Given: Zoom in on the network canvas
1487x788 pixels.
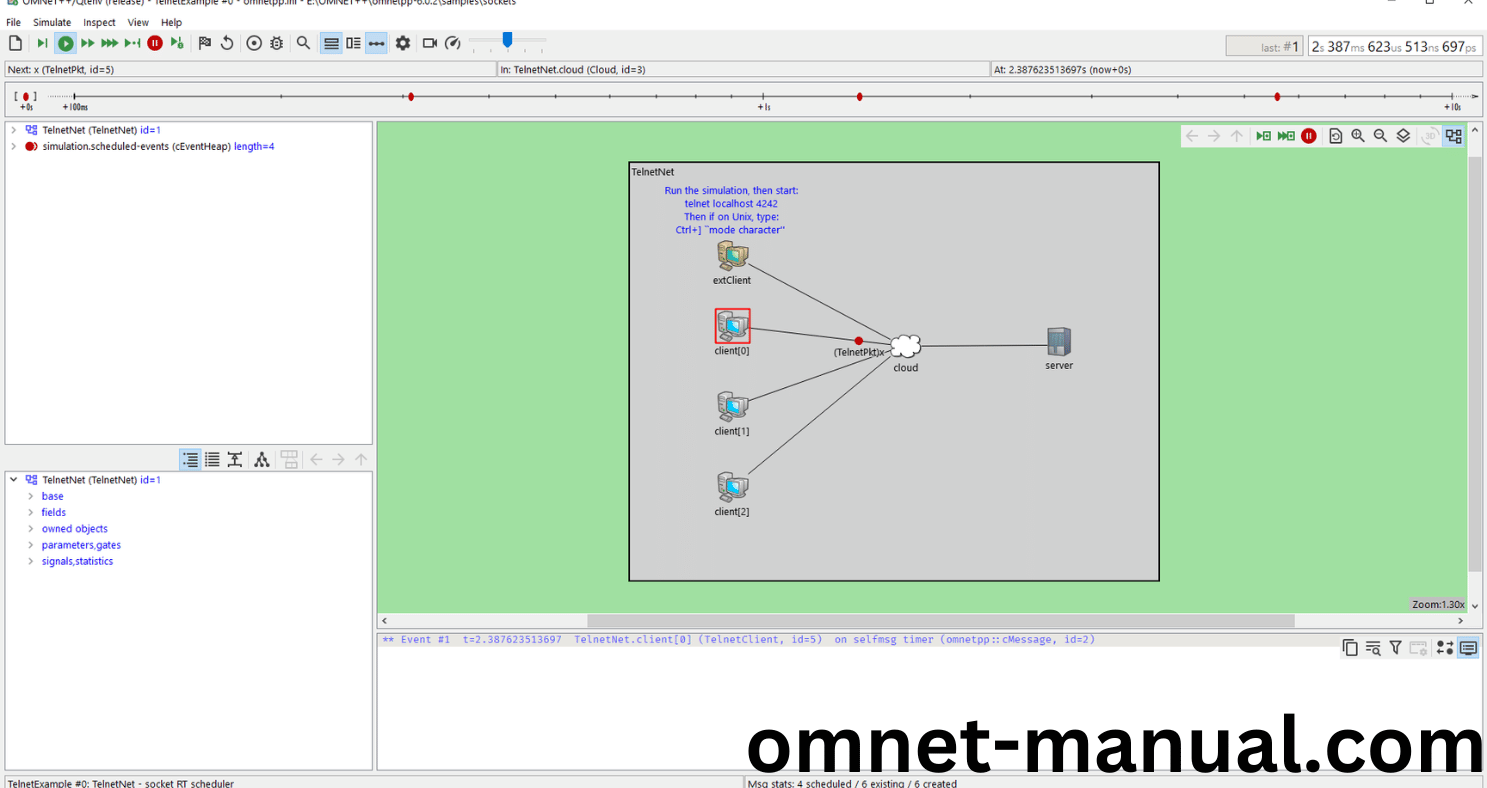Looking at the screenshot, I should click(1358, 136).
